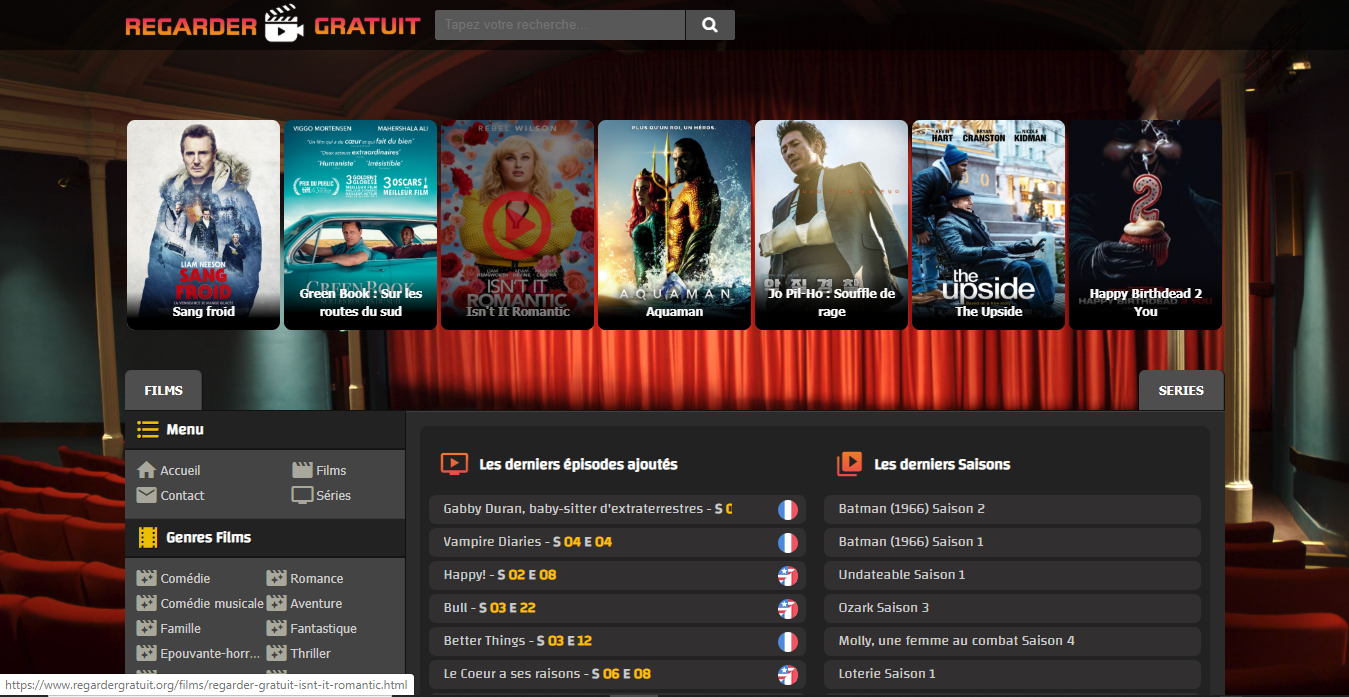The height and width of the screenshot is (697, 1349).
Task: Click the icon beside Comédie genre
Action: [x=146, y=578]
